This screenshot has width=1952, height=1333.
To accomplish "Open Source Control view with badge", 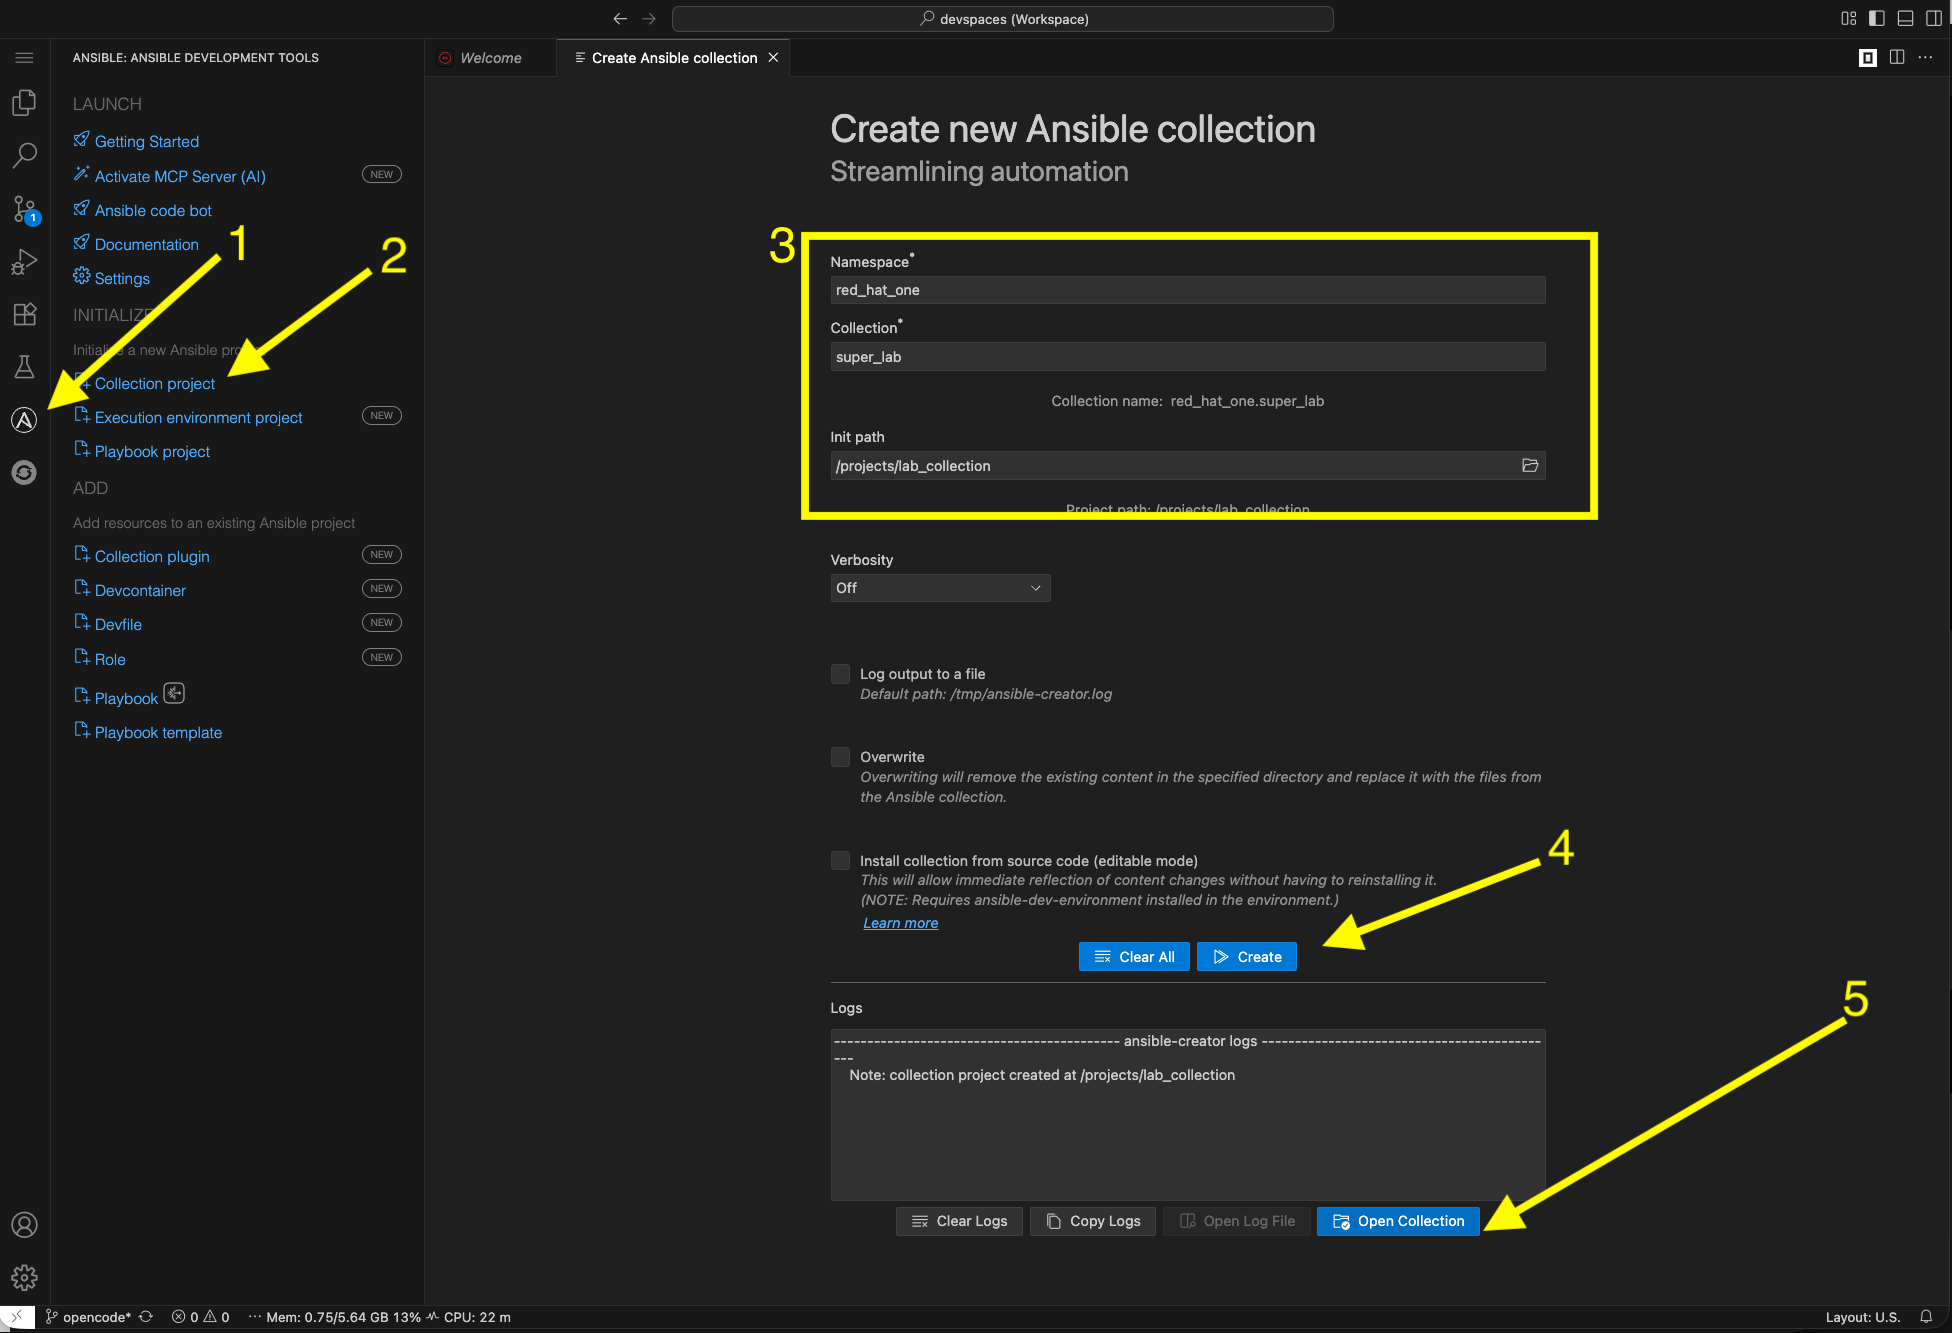I will point(24,210).
